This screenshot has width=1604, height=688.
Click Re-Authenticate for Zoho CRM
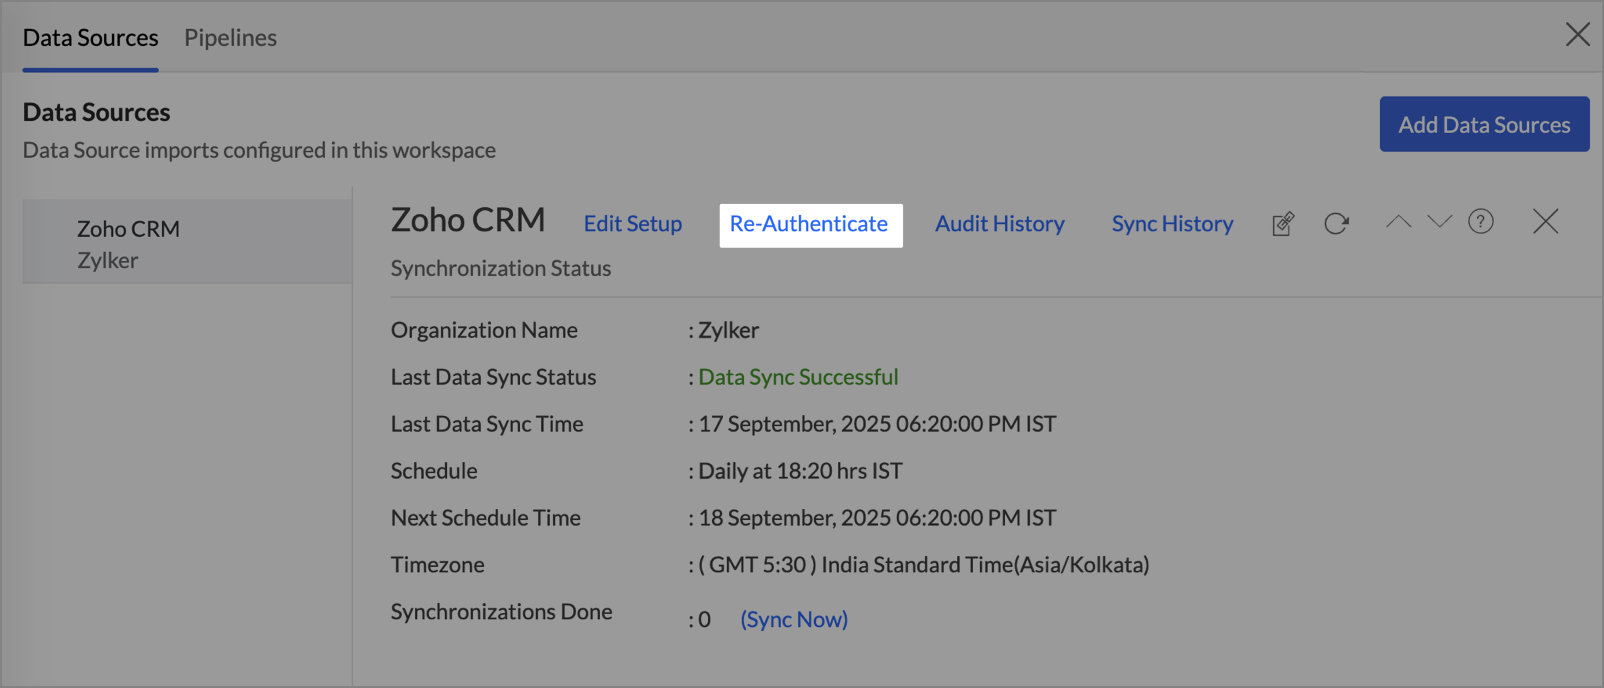tap(809, 224)
